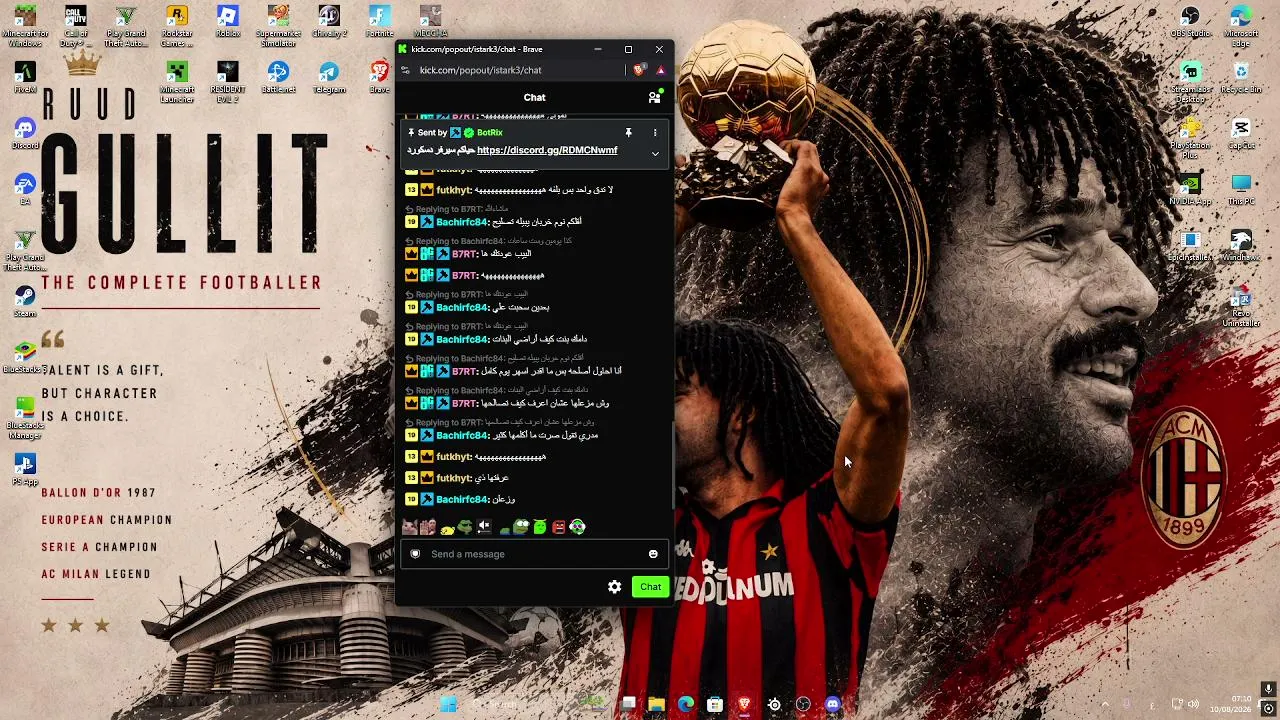Open Roblox desktop shortcut
This screenshot has height=720, width=1280.
[228, 22]
